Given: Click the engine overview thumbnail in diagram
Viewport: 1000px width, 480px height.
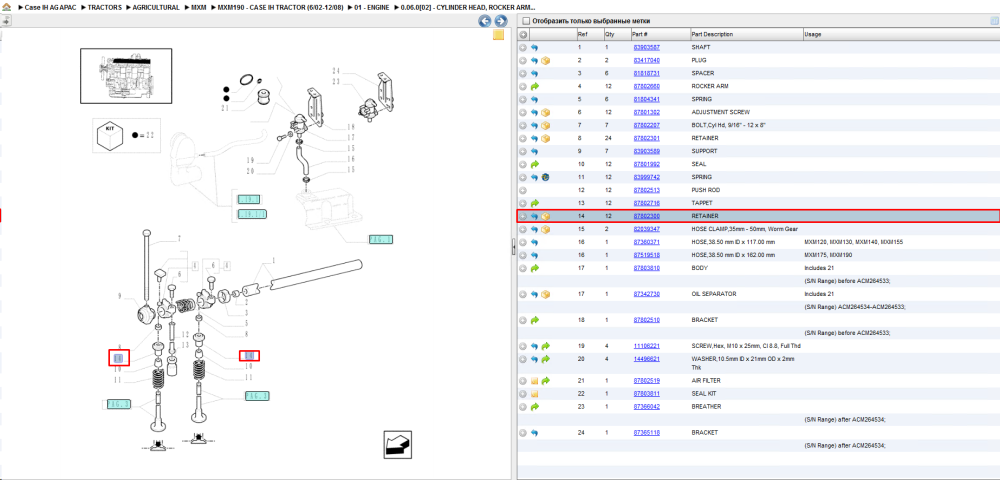Looking at the screenshot, I should coord(126,75).
